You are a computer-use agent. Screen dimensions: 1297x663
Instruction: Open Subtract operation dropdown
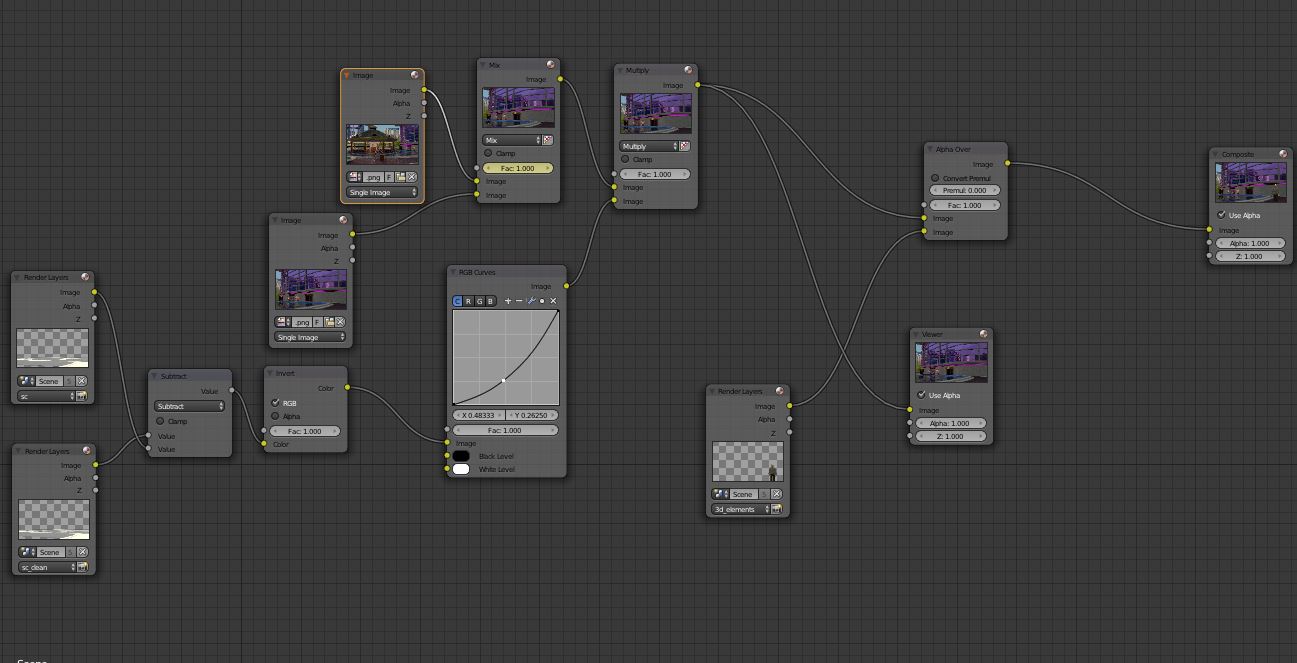(x=190, y=406)
